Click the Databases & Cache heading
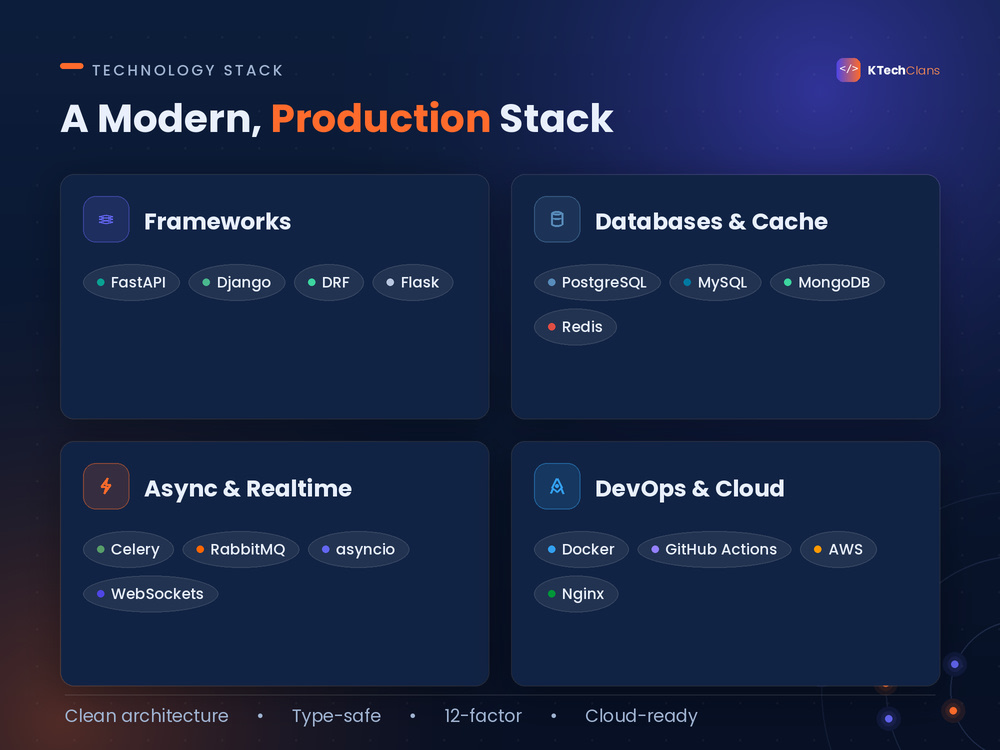This screenshot has width=1000, height=750. pos(711,221)
